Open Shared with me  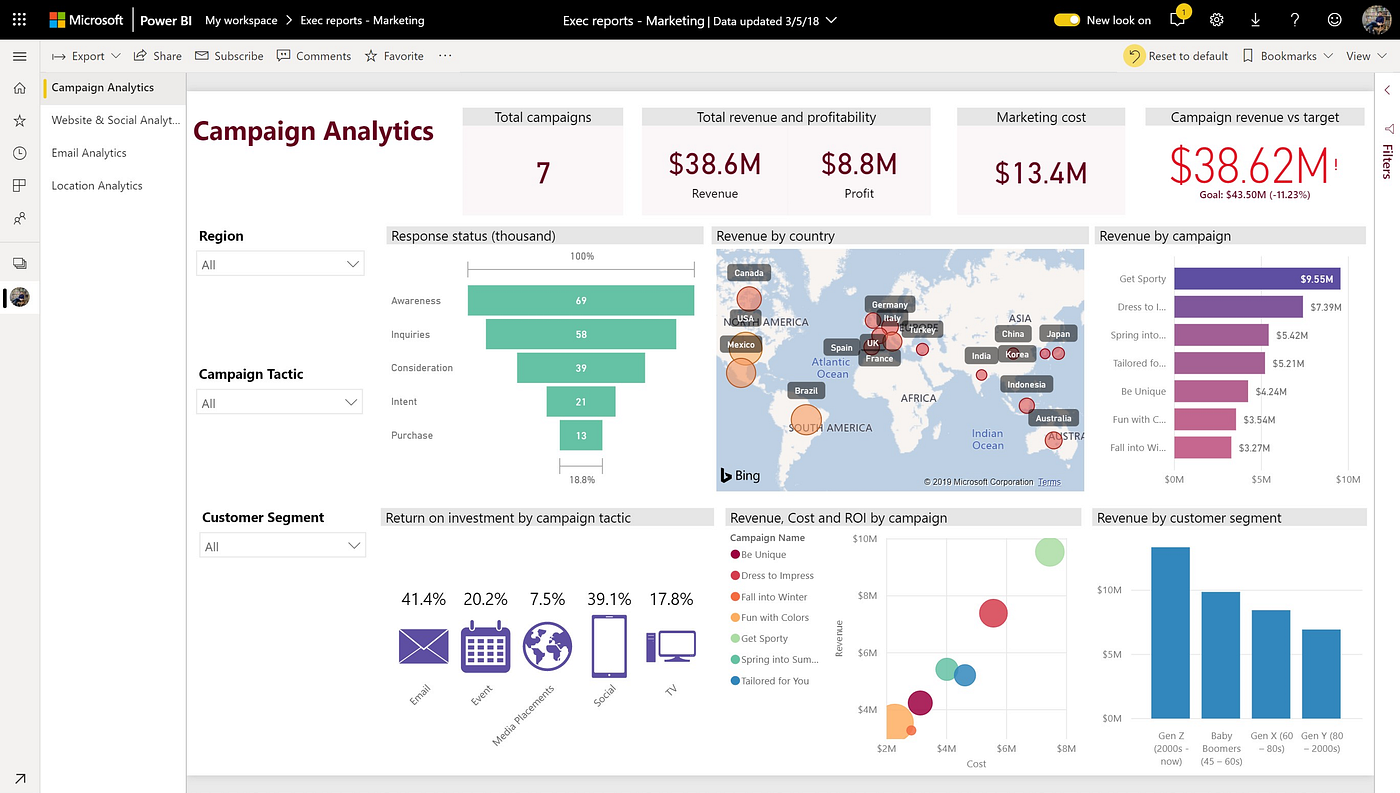pyautogui.click(x=18, y=218)
